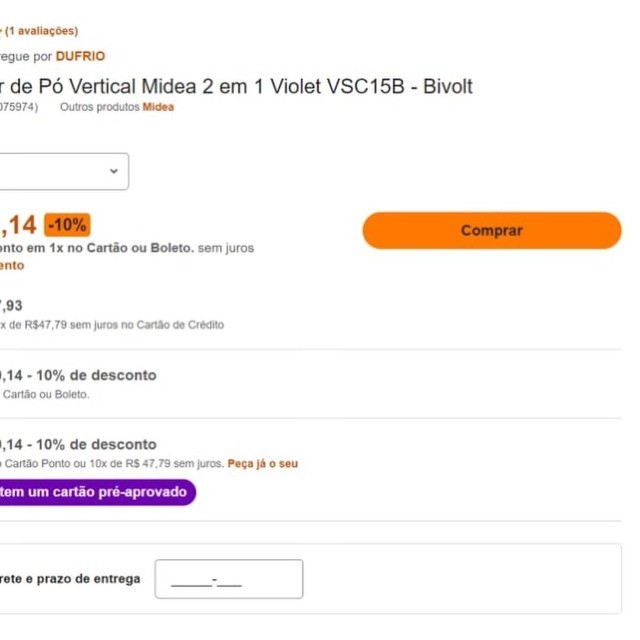This screenshot has height=640, width=640.
Task: Click the purple pre-approved card banner
Action: click(x=97, y=492)
